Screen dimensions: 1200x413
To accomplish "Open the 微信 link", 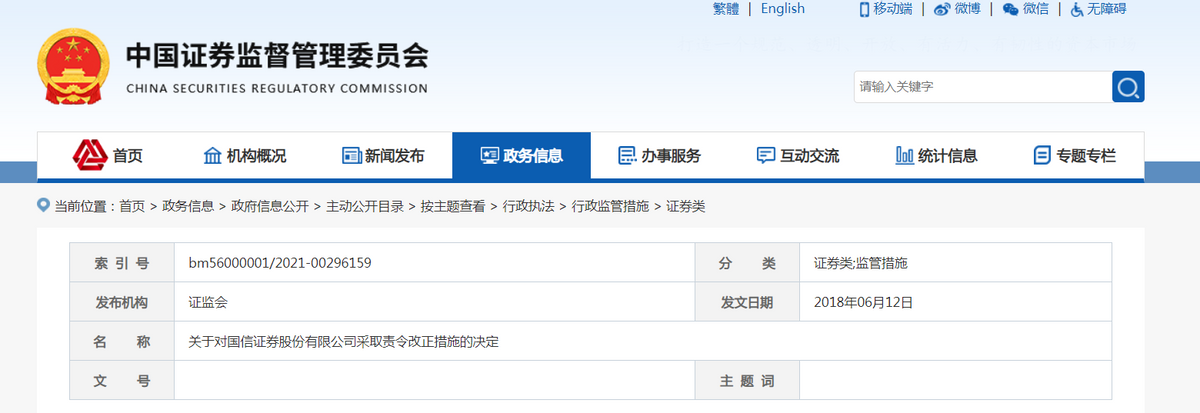I will pos(1036,9).
